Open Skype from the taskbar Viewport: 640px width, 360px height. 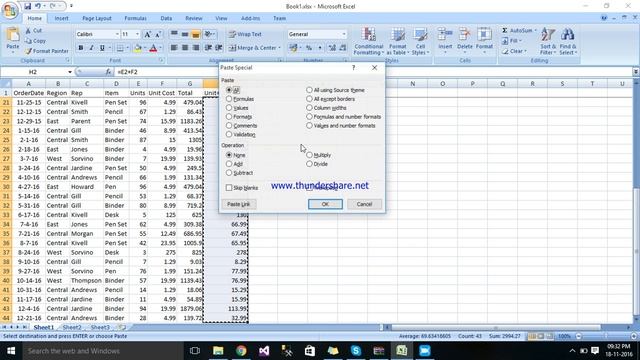click(356, 351)
